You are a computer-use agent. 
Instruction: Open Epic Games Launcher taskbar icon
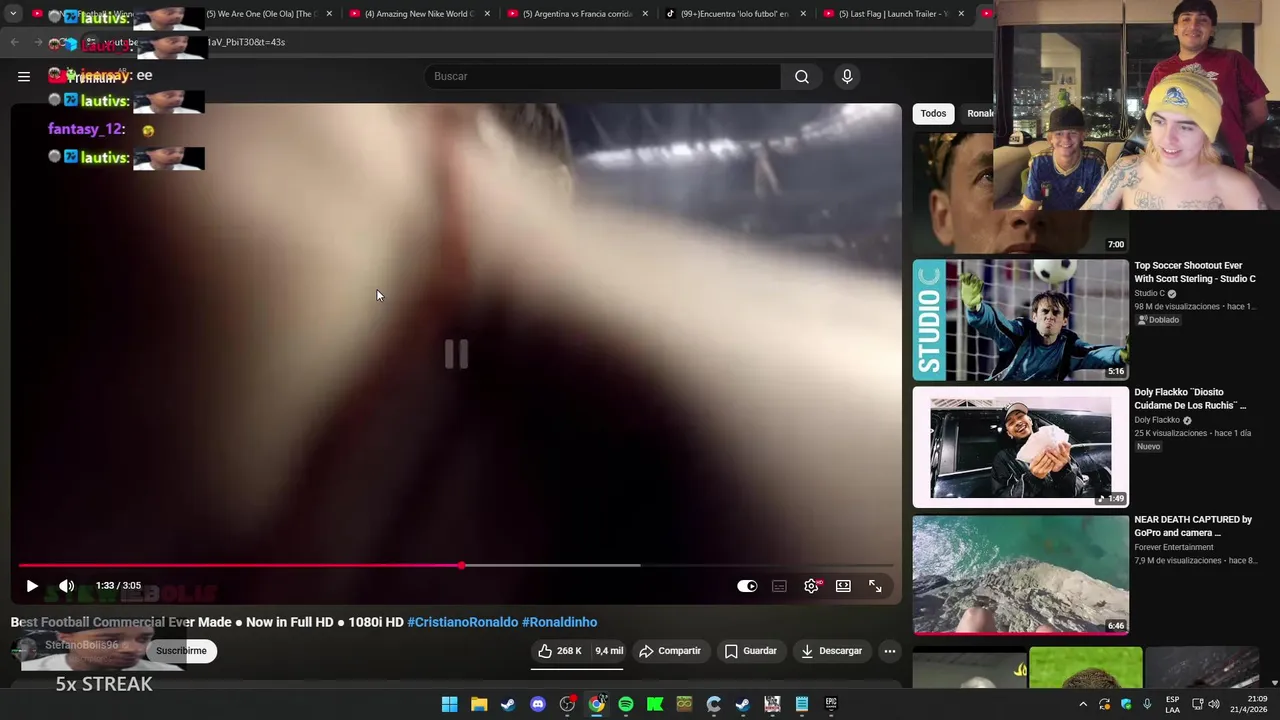[831, 705]
